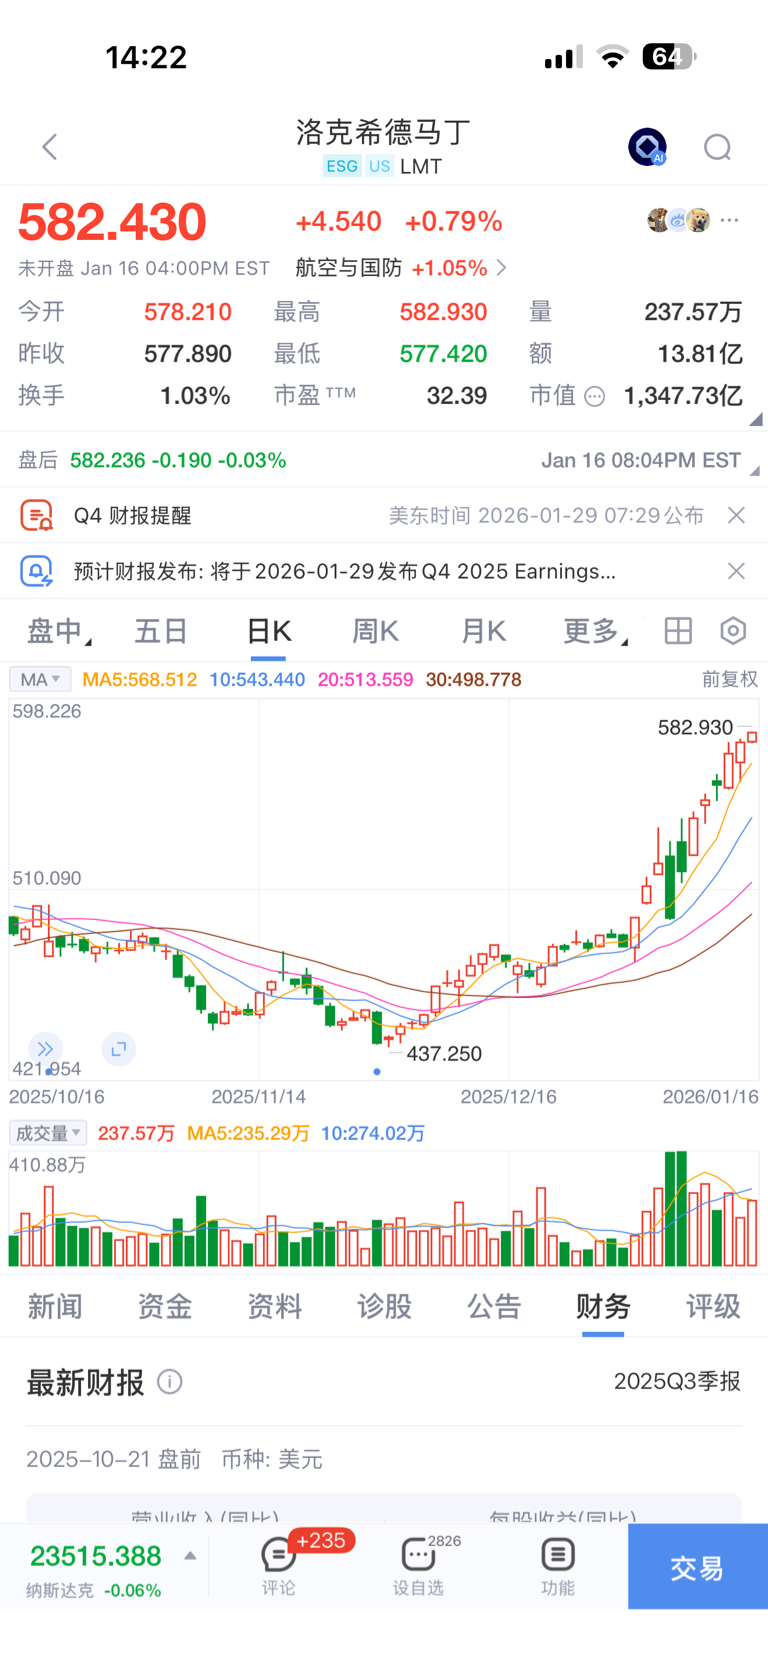The image size is (768, 1669).
Task: Expand quote details corner triangle
Action: click(756, 420)
